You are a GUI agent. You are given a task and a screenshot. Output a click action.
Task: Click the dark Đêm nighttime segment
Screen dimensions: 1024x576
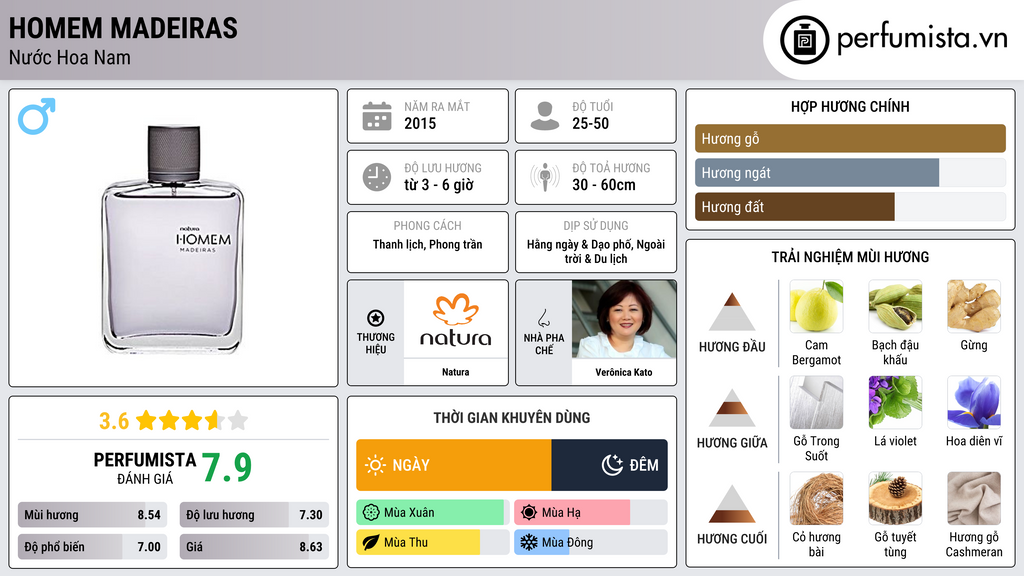tap(609, 465)
